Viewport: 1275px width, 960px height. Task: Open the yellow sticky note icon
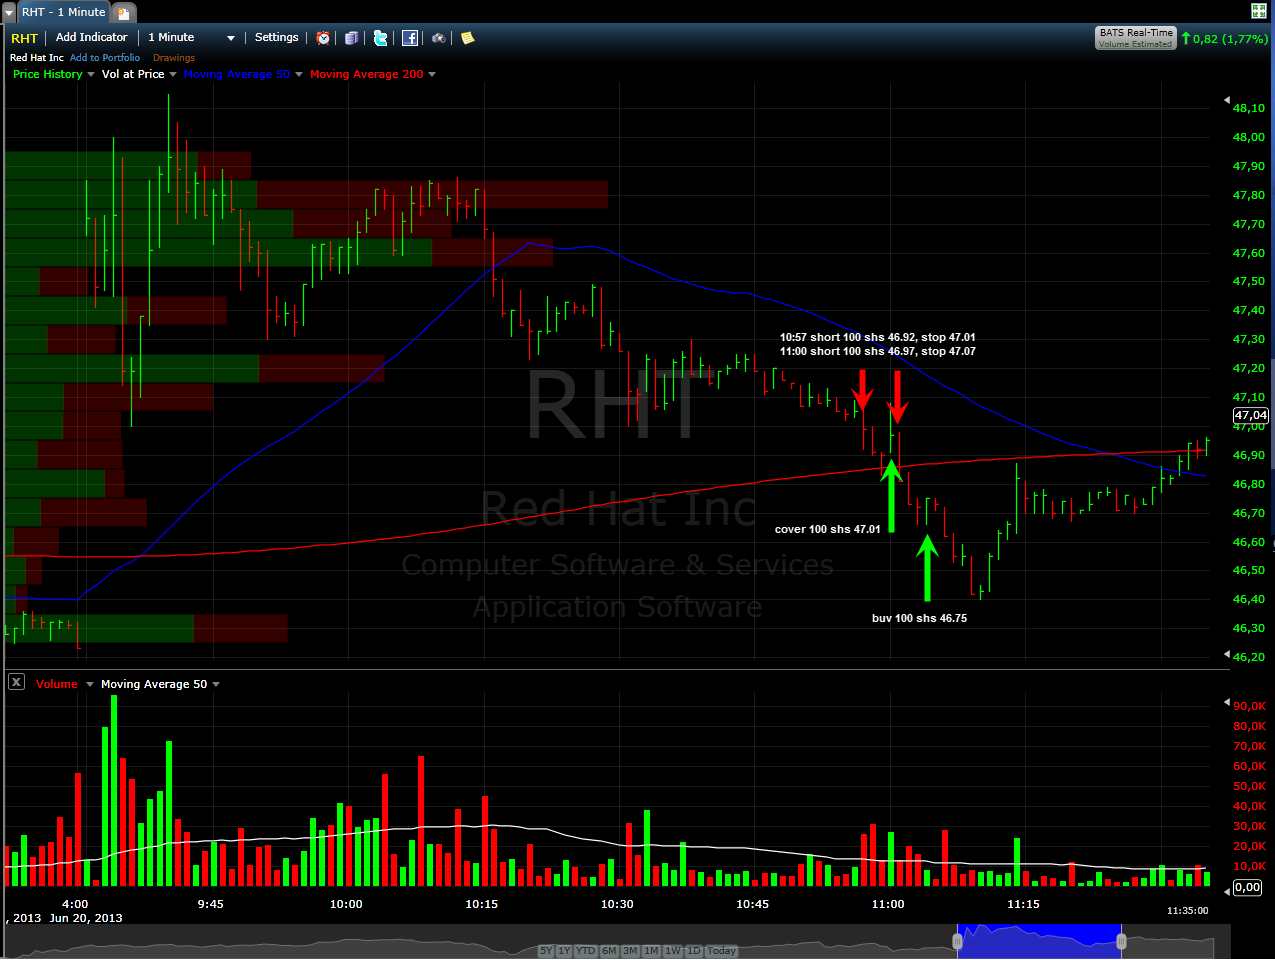tap(467, 38)
